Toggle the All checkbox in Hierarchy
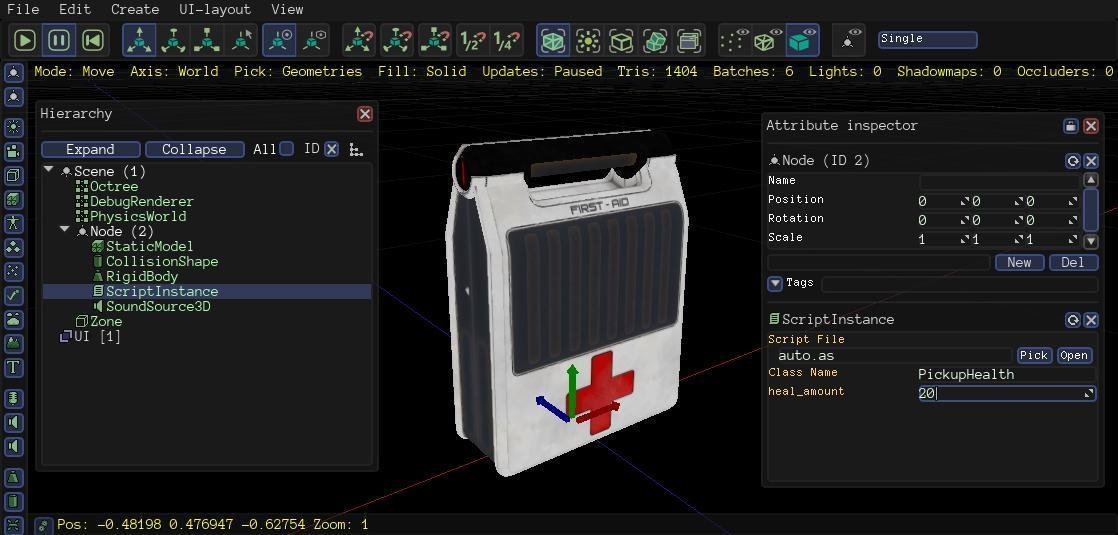Screen dimensions: 1118x535 287,149
